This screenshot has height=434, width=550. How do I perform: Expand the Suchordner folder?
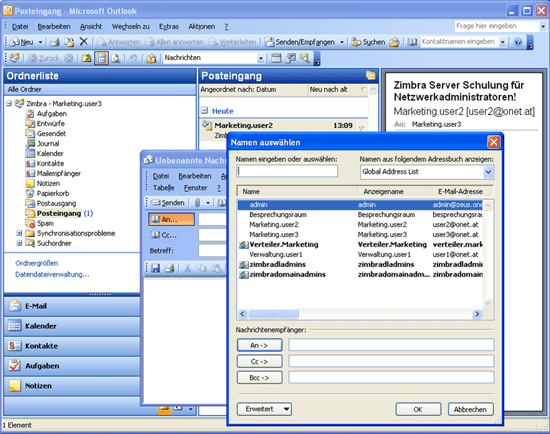coord(19,243)
